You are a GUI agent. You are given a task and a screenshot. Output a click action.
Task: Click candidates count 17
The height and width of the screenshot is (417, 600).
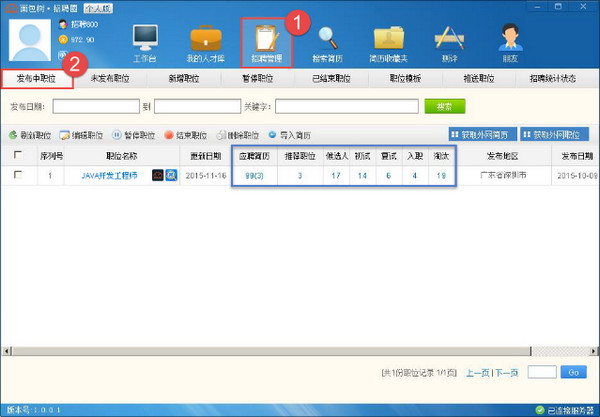click(x=336, y=176)
